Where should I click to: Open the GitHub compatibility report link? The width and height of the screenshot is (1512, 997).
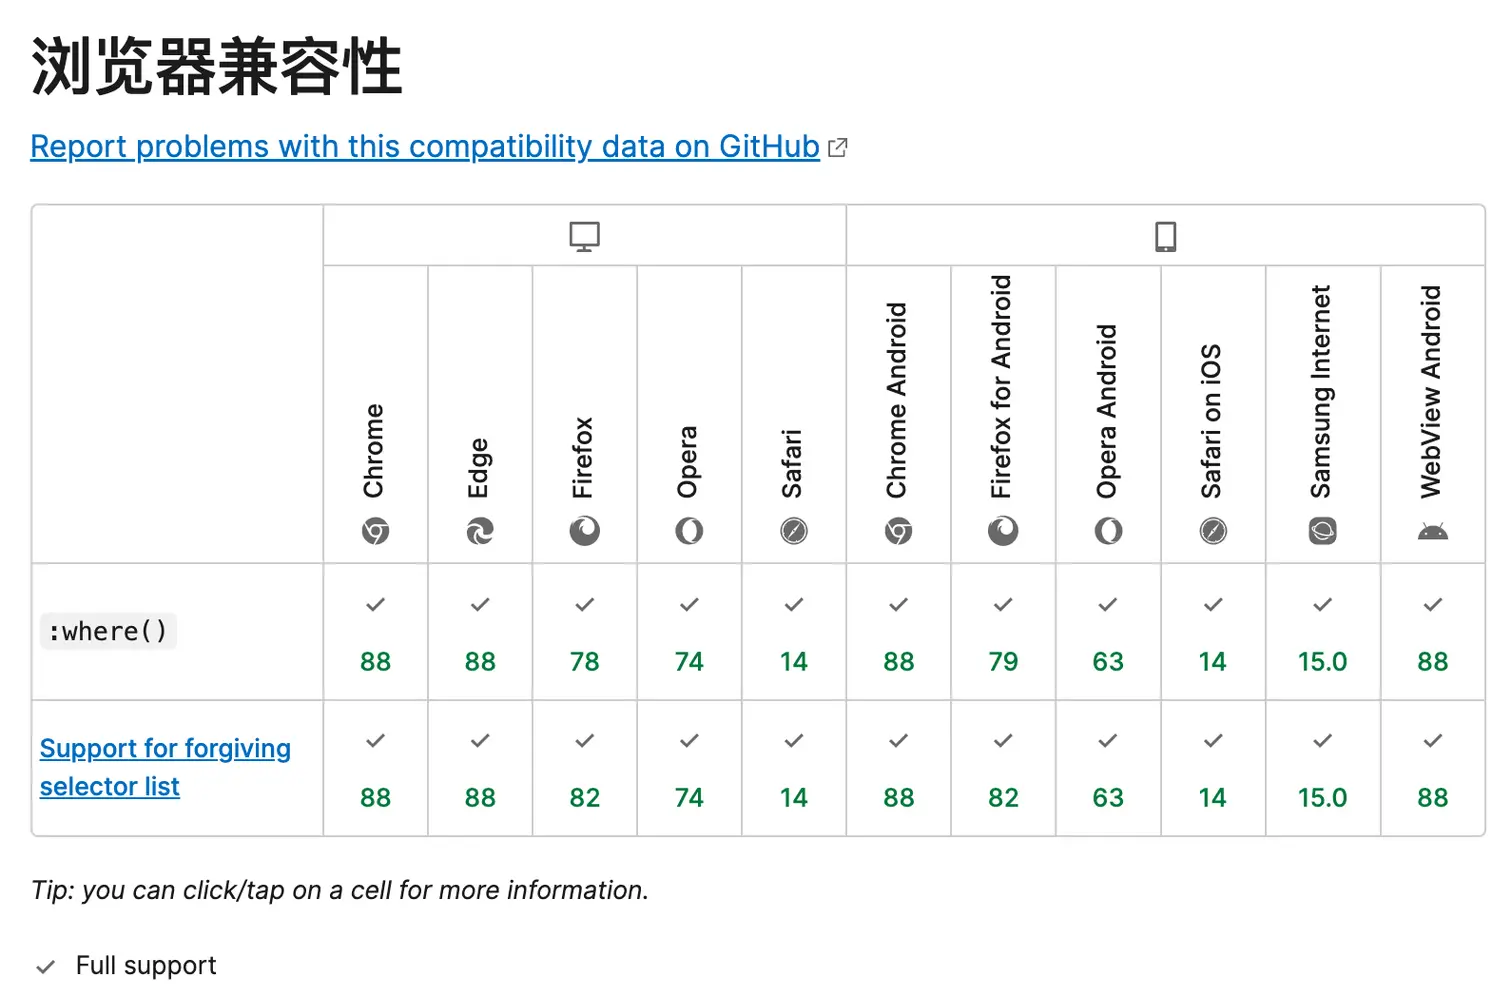[x=425, y=147]
